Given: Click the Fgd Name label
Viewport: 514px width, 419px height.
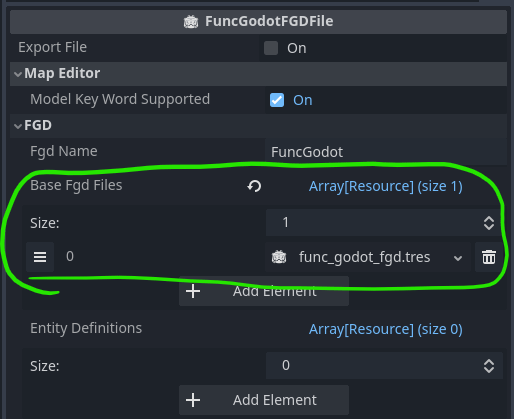Looking at the screenshot, I should click(64, 152).
